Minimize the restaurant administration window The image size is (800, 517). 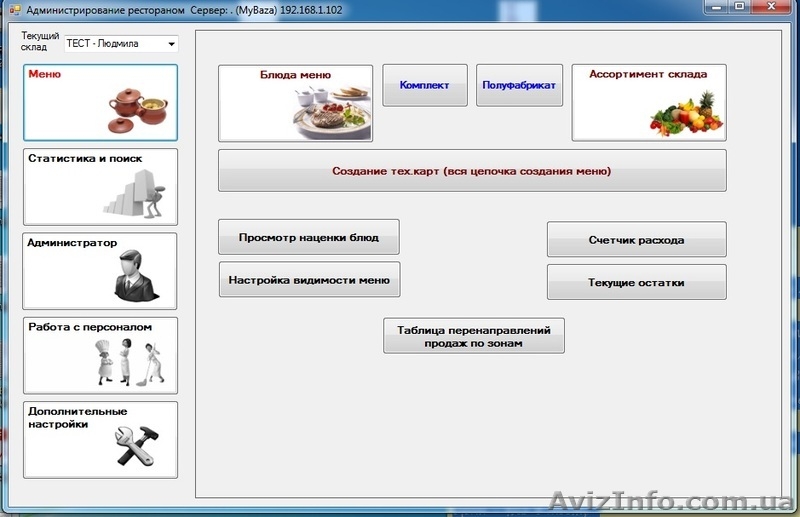pyautogui.click(x=716, y=7)
